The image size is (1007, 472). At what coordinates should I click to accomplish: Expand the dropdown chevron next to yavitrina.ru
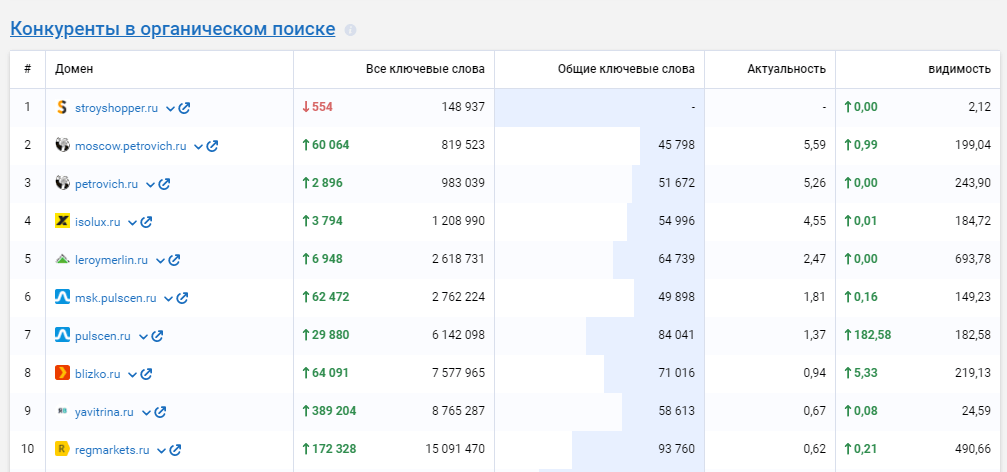click(146, 412)
